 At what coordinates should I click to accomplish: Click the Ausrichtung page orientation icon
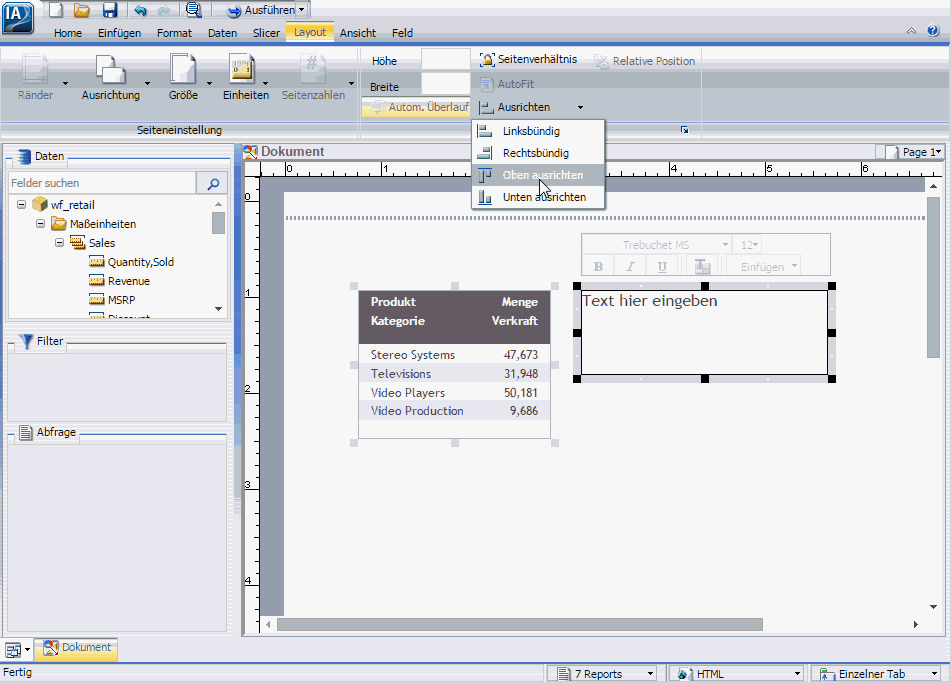[x=110, y=69]
